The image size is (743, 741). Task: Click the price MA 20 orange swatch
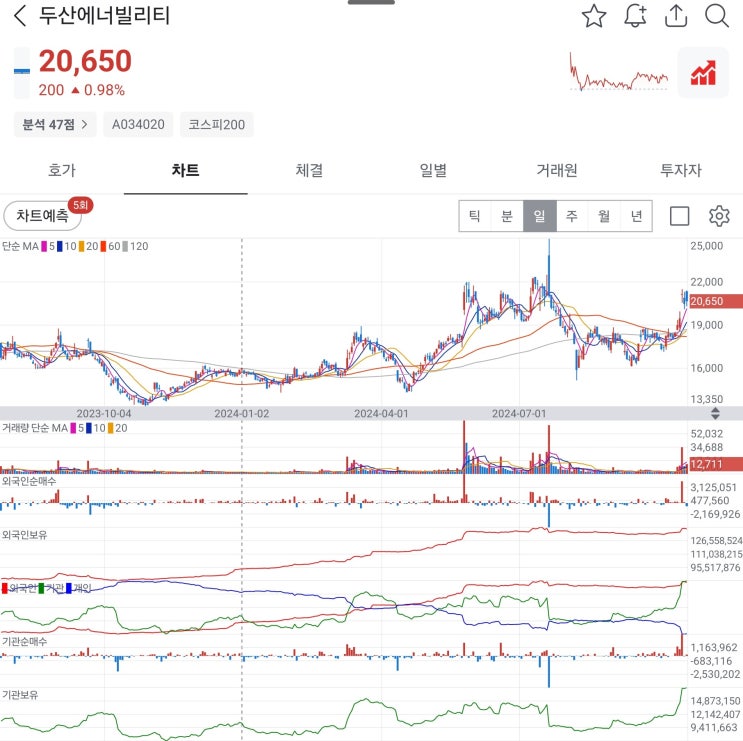click(x=82, y=246)
